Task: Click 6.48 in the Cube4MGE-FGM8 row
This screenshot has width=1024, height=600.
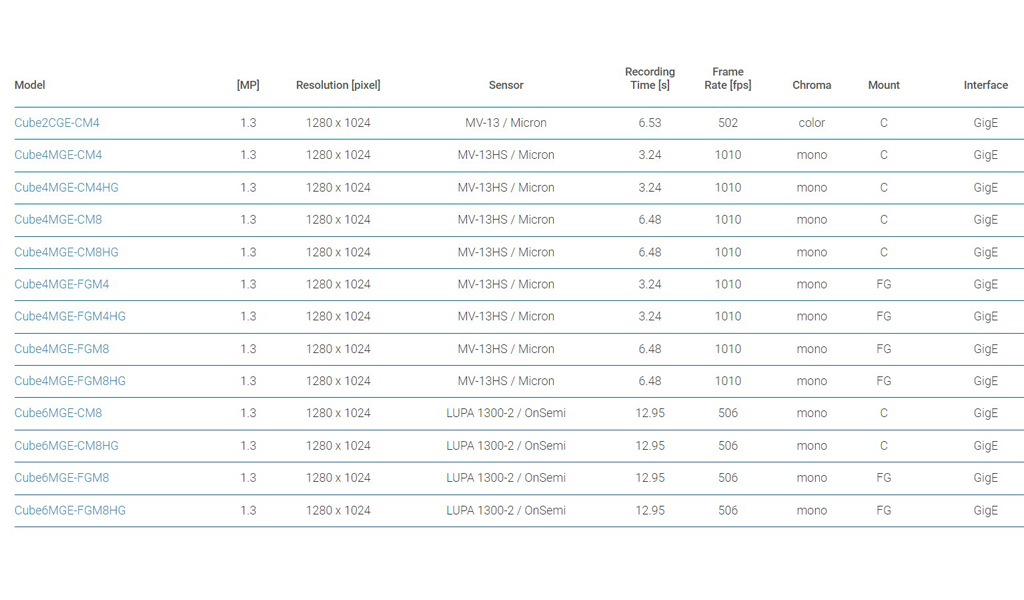Action: point(650,349)
